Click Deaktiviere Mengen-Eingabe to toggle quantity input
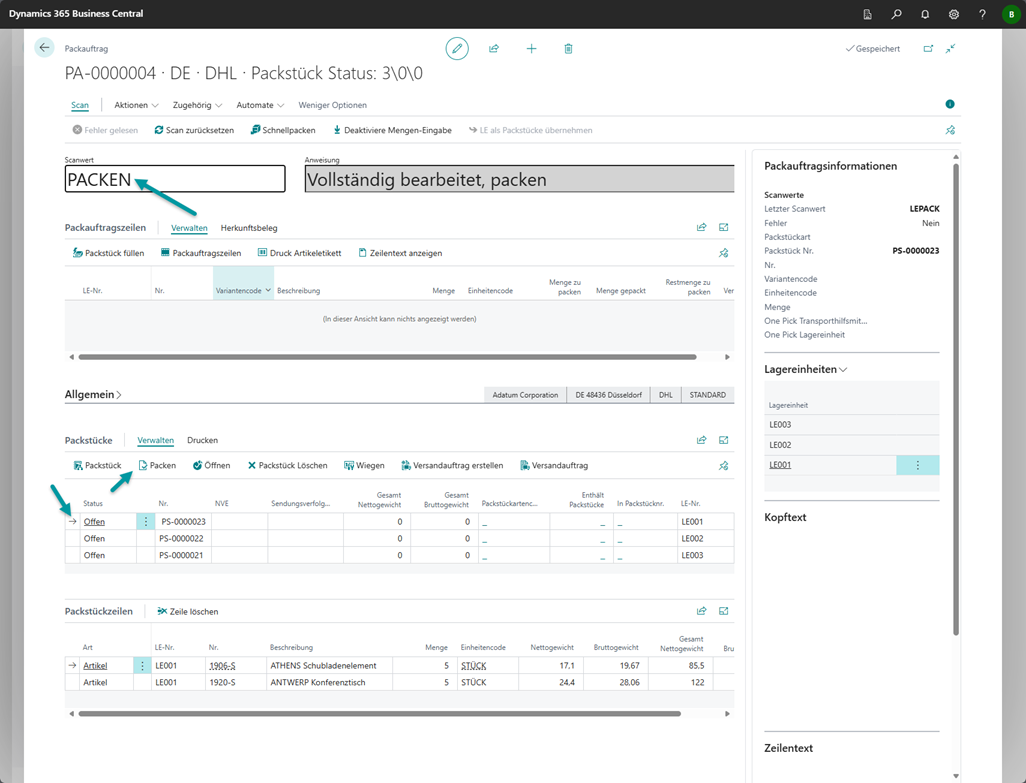This screenshot has height=783, width=1026. tap(392, 130)
